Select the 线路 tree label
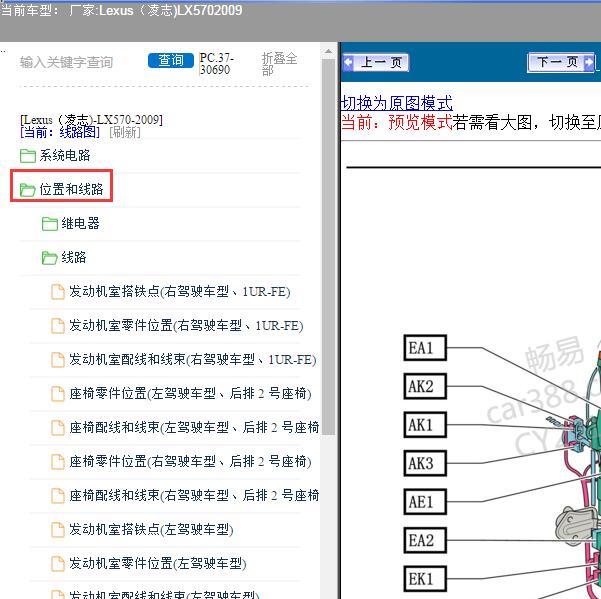Image resolution: width=601 pixels, height=599 pixels. coord(74,257)
